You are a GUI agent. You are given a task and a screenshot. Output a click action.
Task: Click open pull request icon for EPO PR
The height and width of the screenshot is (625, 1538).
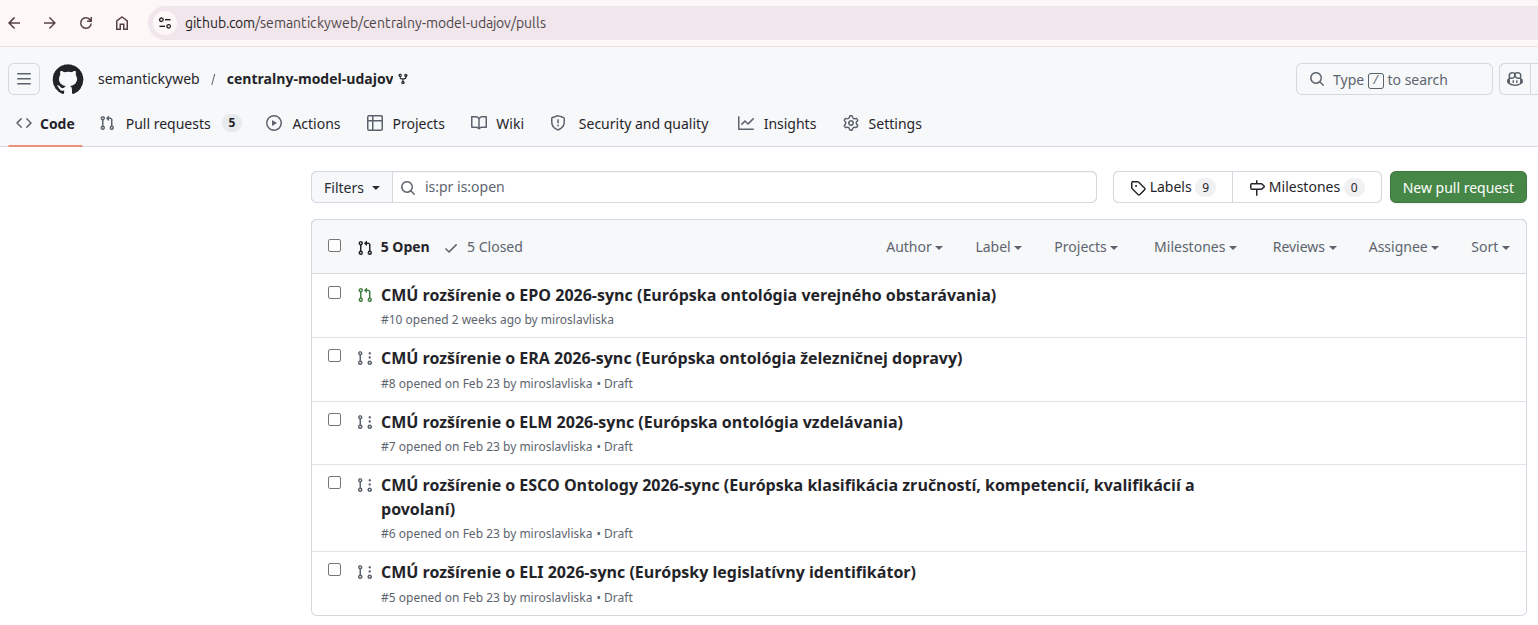tap(365, 295)
